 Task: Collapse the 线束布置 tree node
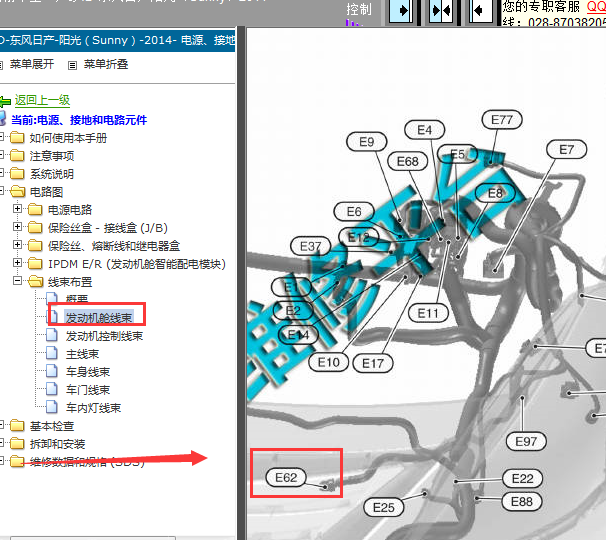17,281
